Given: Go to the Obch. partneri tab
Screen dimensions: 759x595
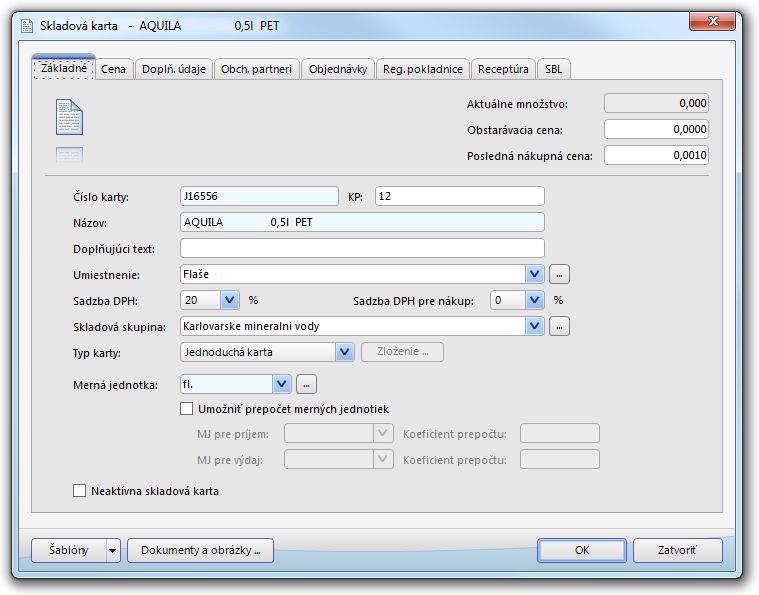Looking at the screenshot, I should (257, 69).
